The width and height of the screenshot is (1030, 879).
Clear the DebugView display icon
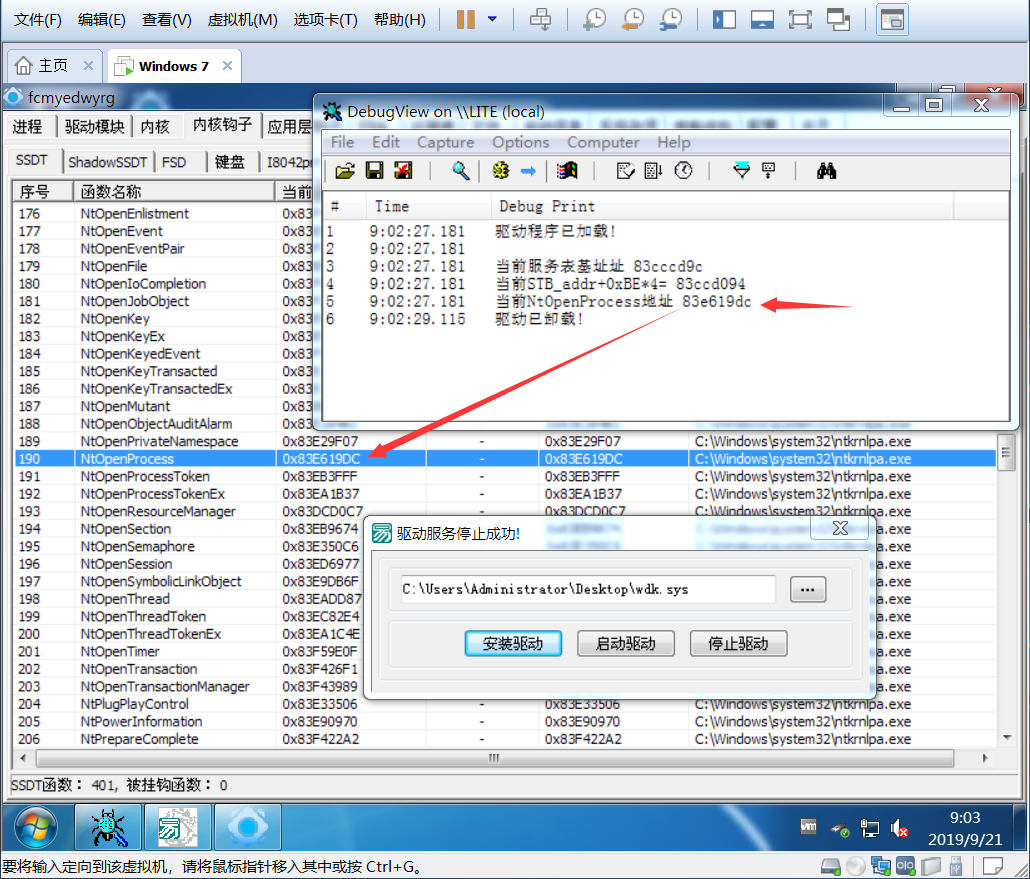pyautogui.click(x=625, y=171)
